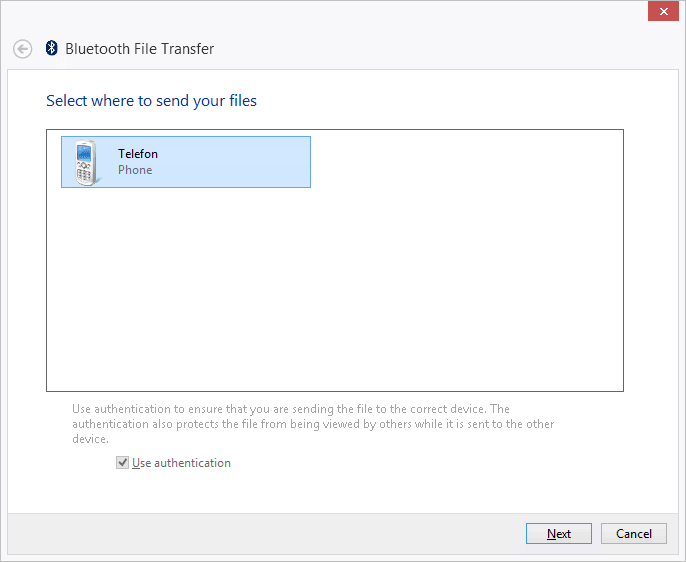Click the white margin right of device list
686x562 pixels.
(x=650, y=260)
